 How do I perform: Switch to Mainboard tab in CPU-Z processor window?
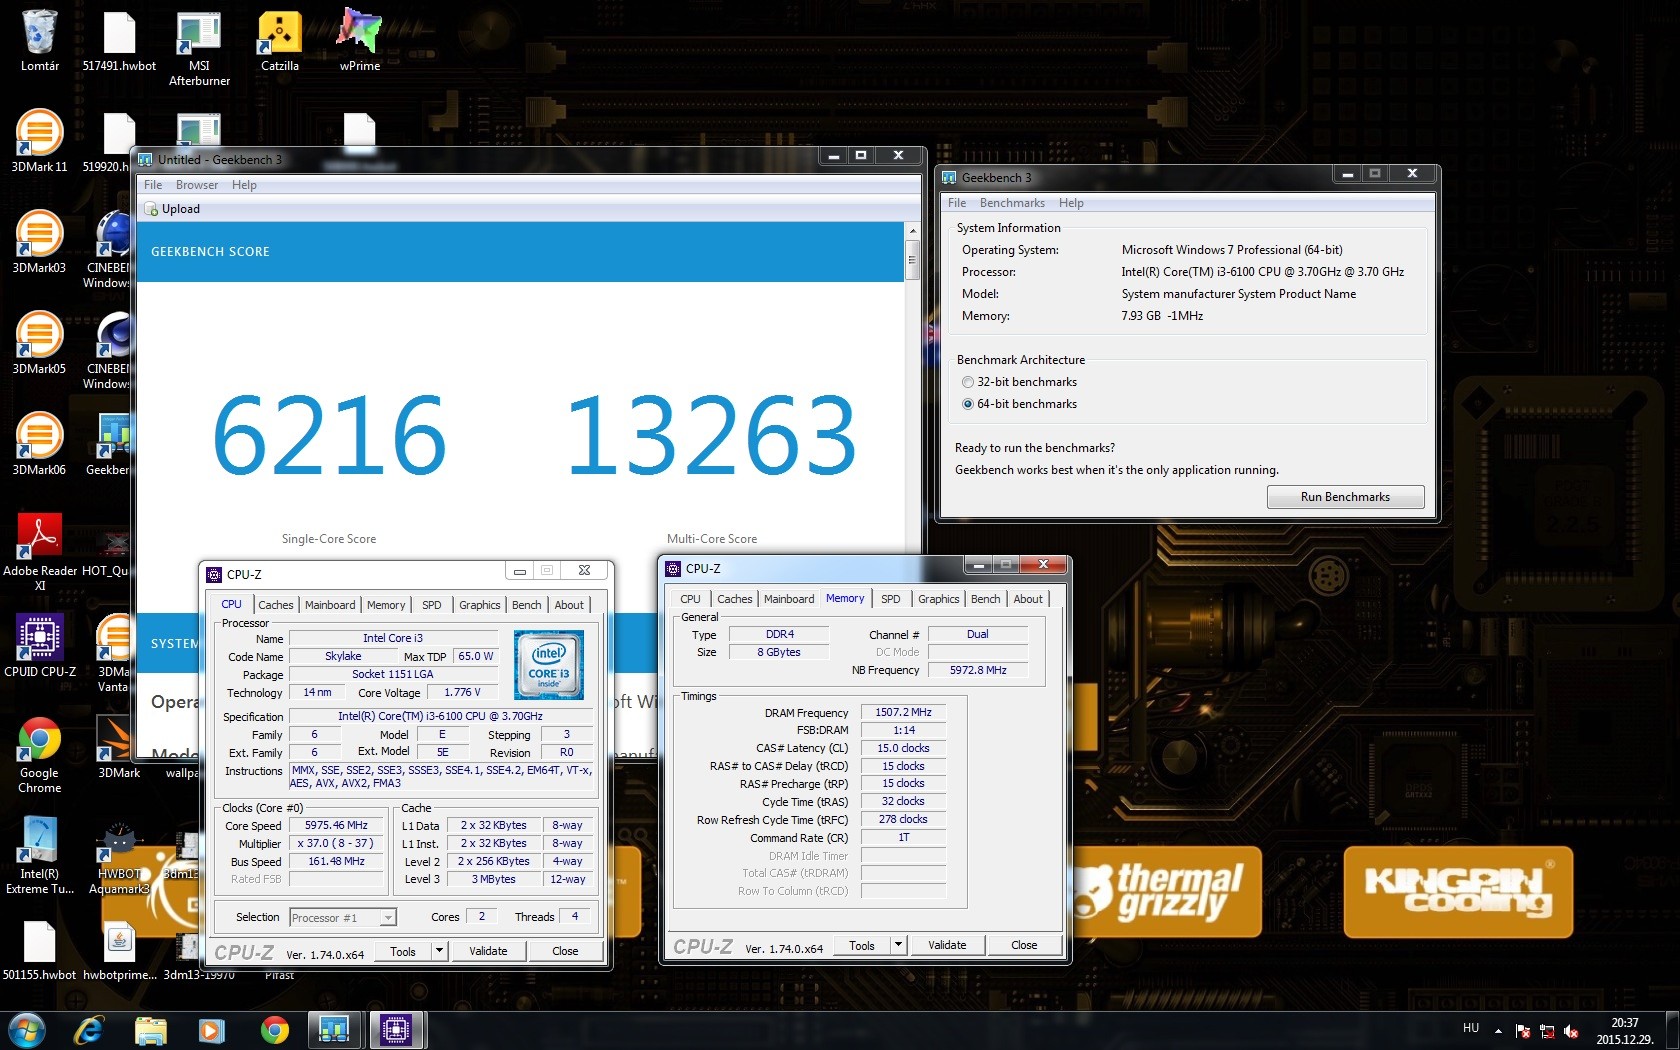pos(330,605)
